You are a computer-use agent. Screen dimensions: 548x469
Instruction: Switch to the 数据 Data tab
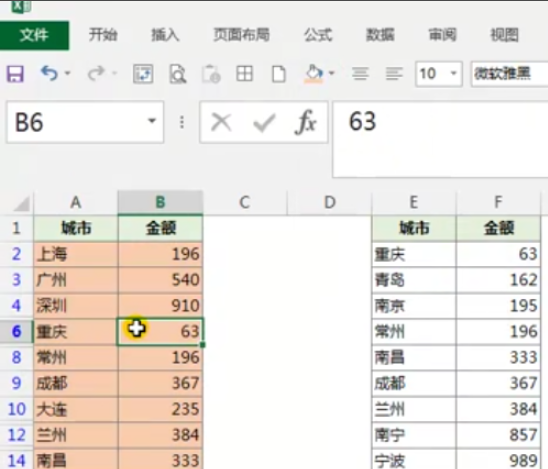coord(380,35)
